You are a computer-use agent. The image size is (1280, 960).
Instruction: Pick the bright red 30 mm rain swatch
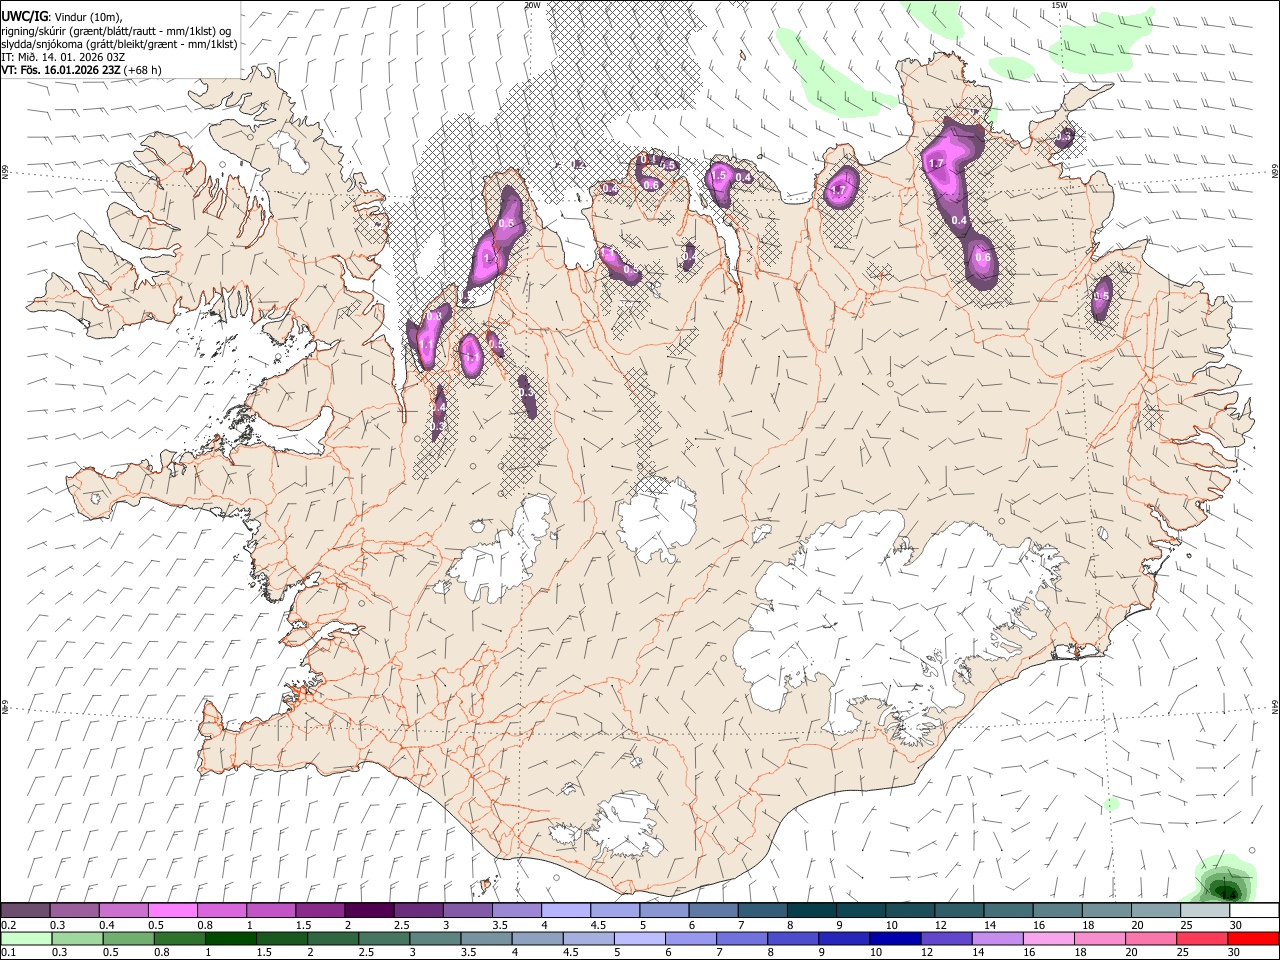[x=1253, y=937]
